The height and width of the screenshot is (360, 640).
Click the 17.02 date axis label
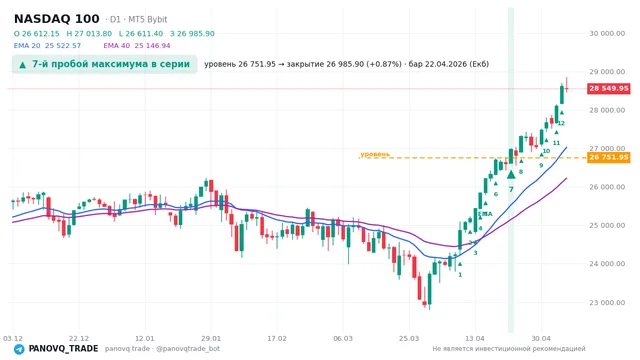click(277, 339)
